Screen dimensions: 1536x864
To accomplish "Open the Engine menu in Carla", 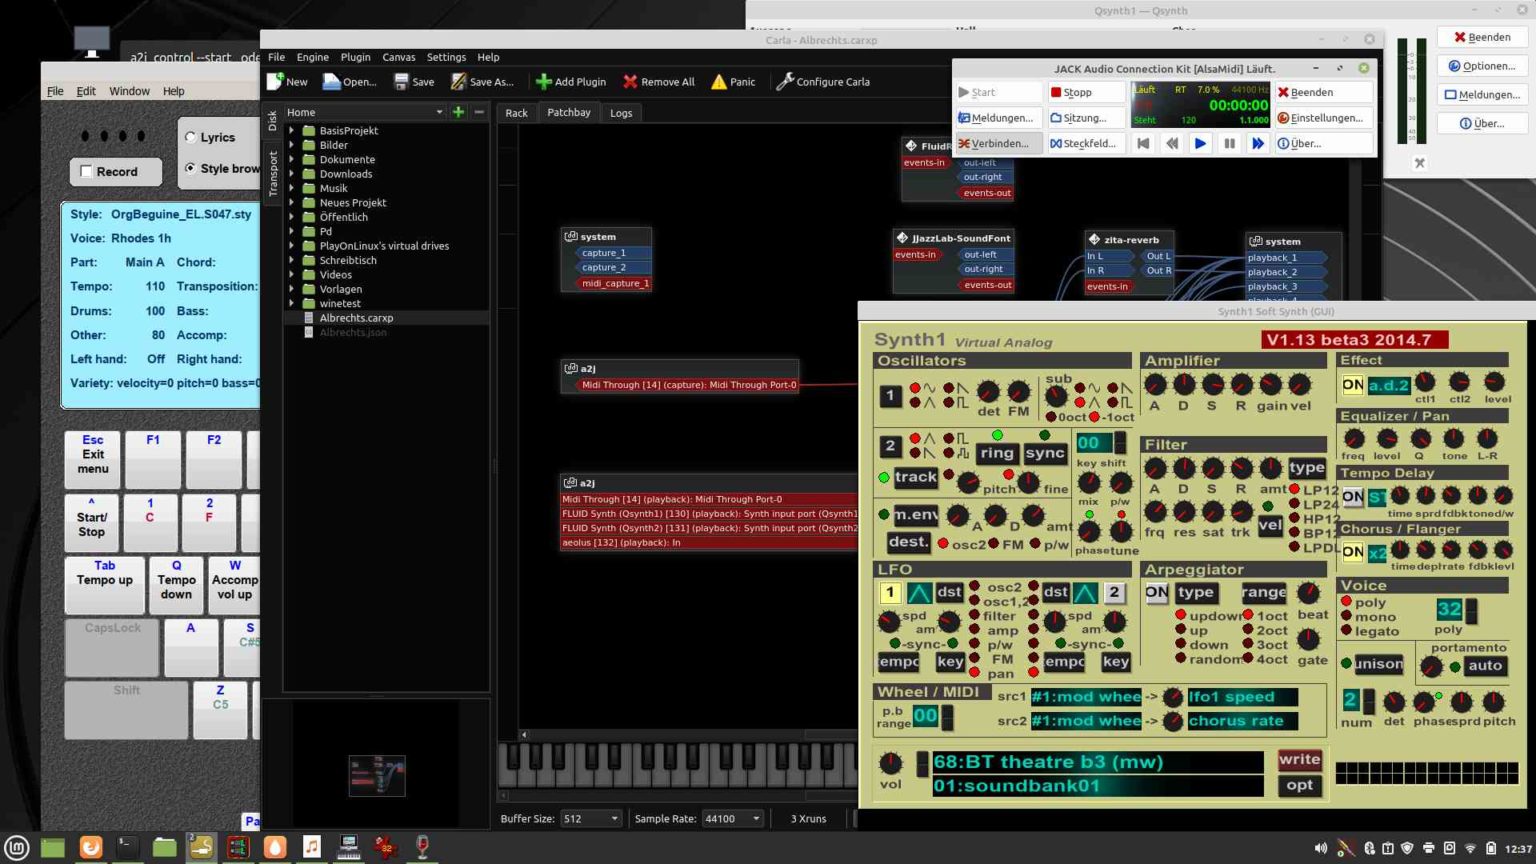I will (312, 57).
